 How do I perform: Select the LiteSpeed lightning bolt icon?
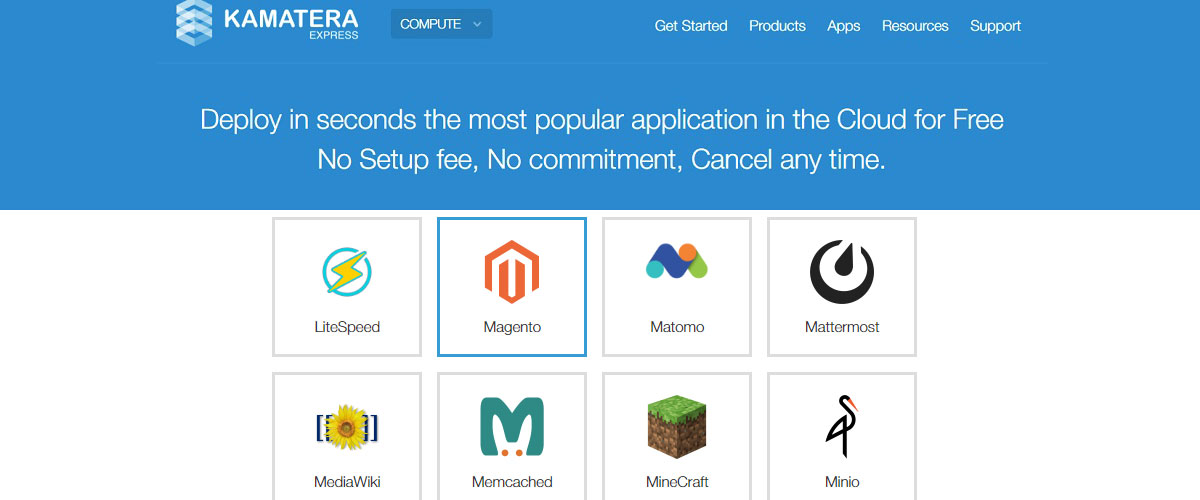click(347, 271)
